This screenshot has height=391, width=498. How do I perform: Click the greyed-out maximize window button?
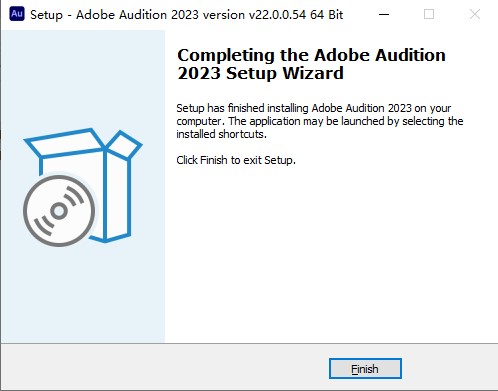click(429, 14)
